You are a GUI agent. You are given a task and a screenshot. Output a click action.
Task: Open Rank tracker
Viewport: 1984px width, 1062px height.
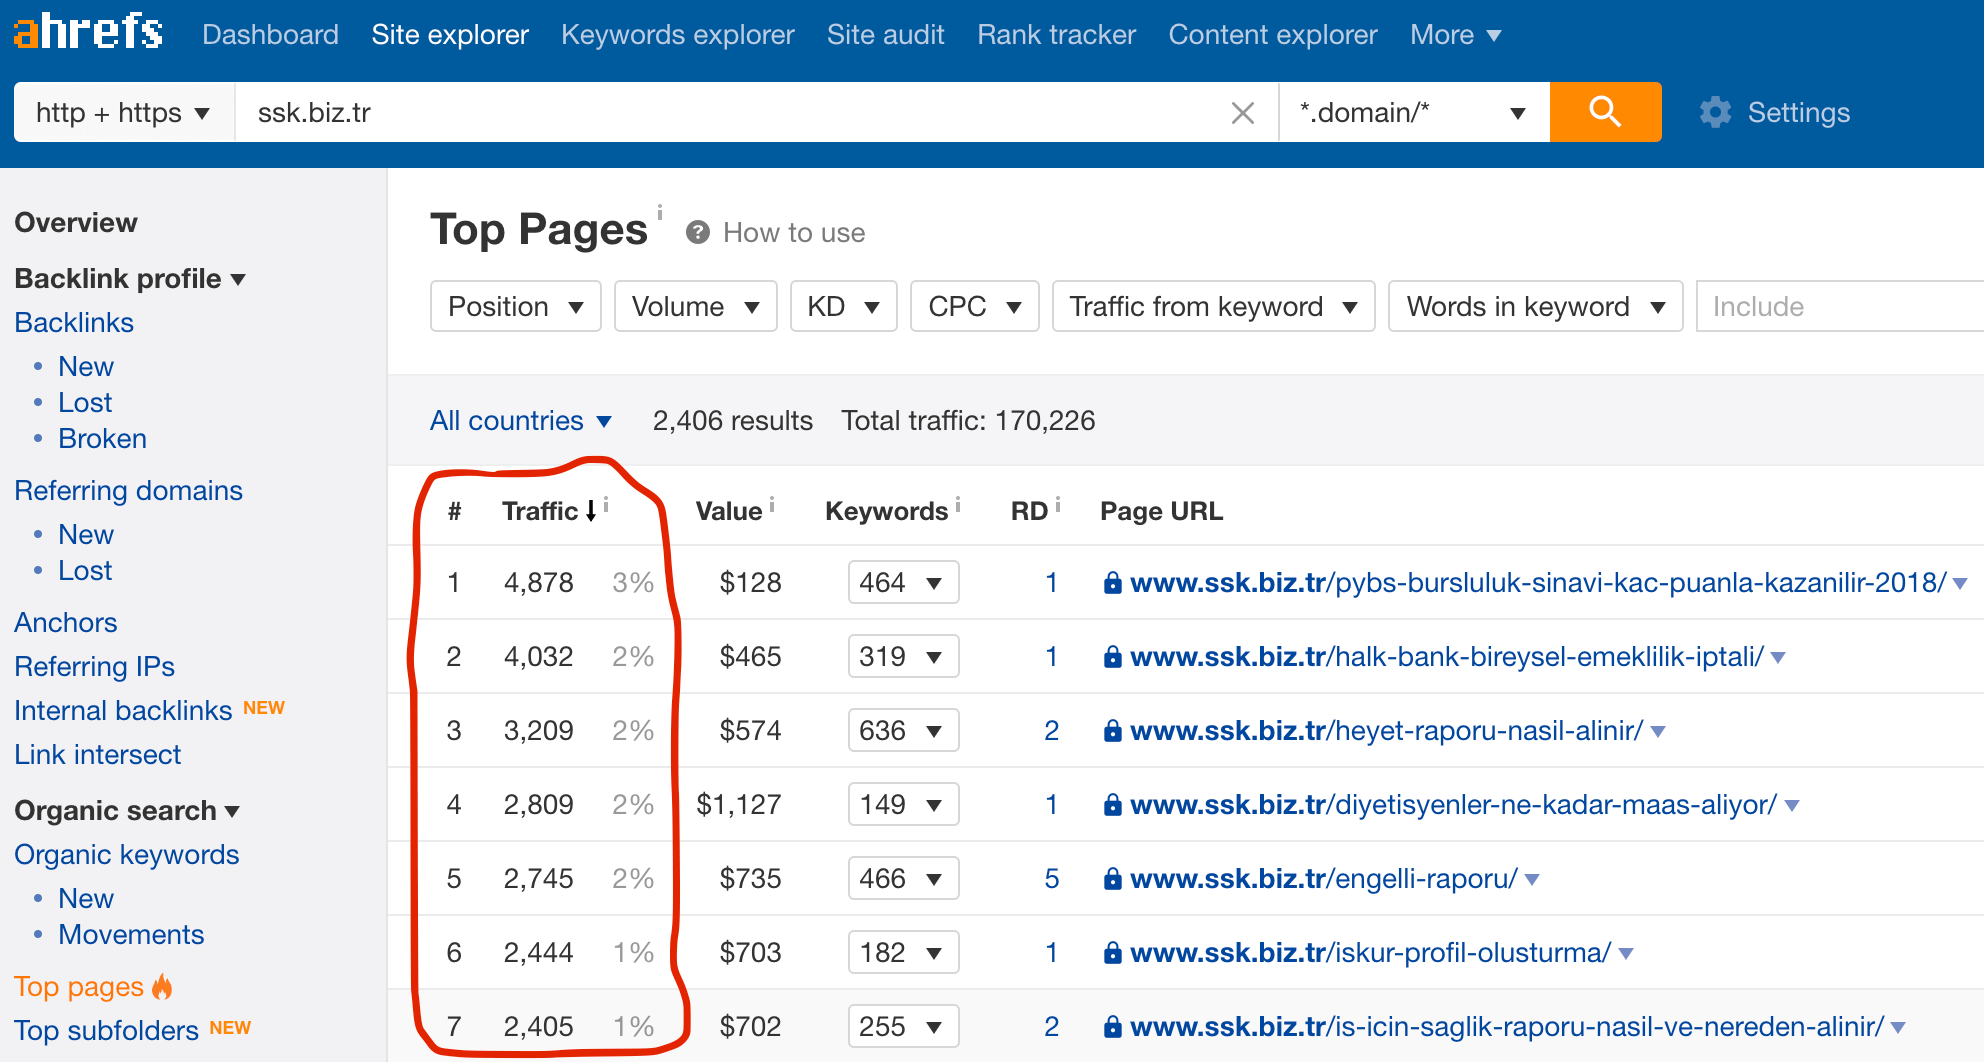(x=1057, y=34)
